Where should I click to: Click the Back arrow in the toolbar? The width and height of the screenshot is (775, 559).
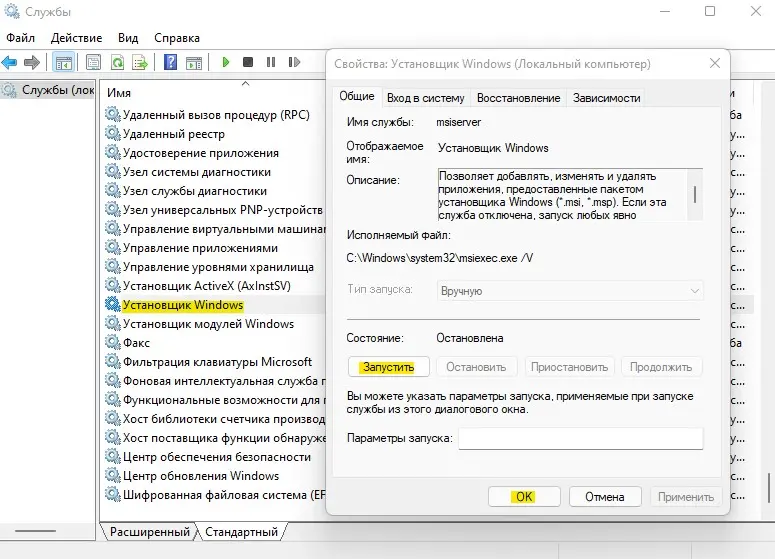tap(12, 62)
